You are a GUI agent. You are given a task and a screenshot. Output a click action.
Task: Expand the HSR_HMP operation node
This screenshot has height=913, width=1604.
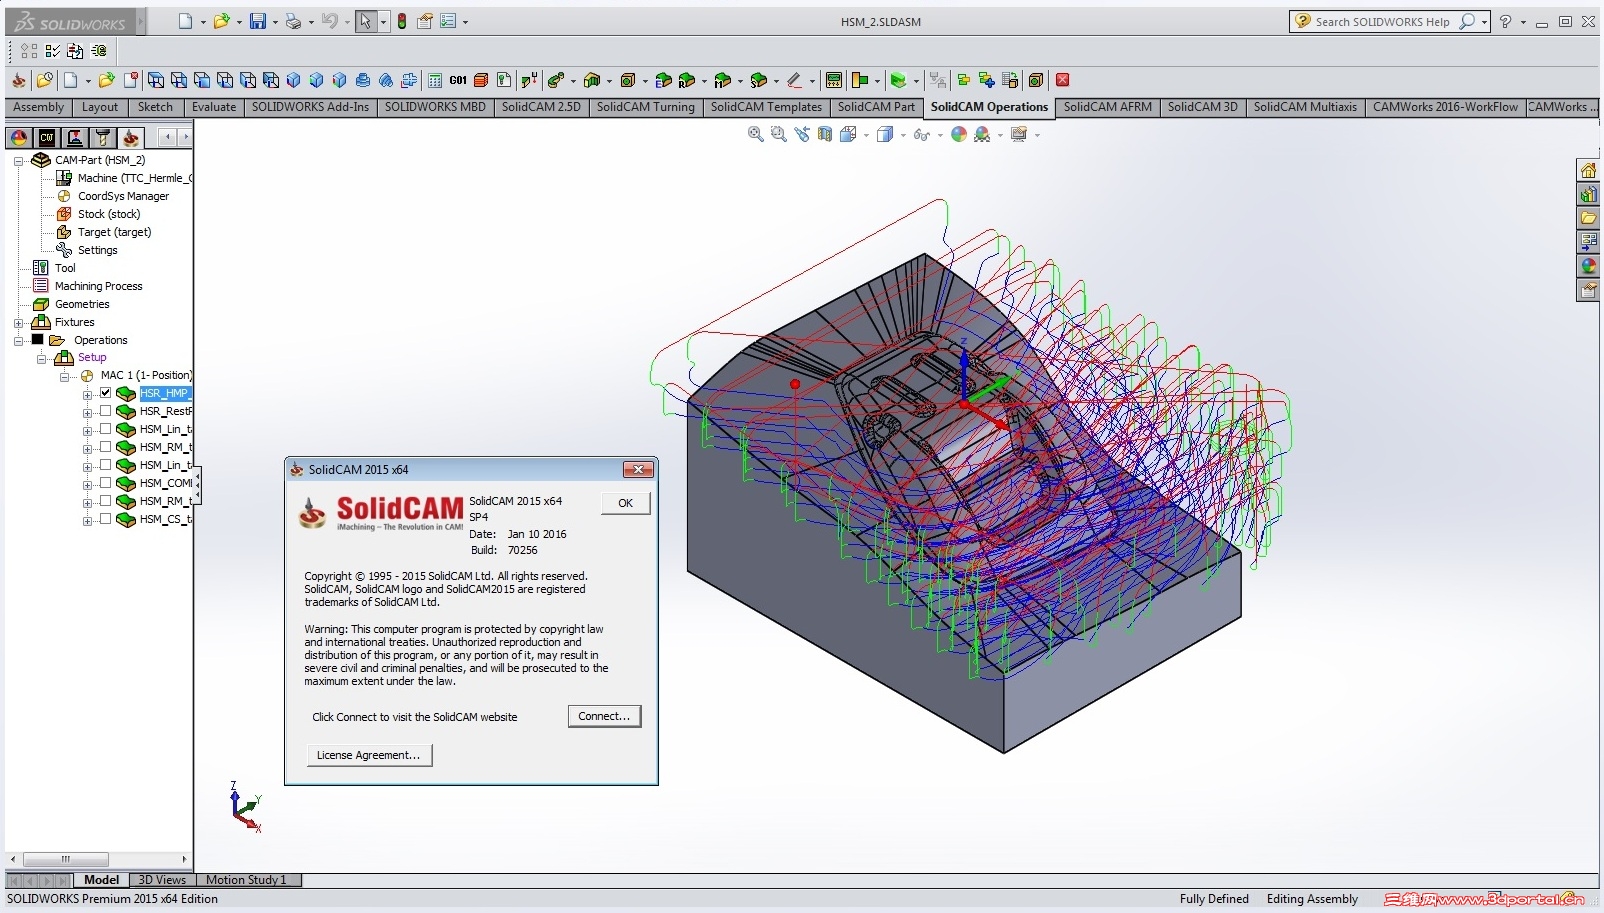[87, 394]
